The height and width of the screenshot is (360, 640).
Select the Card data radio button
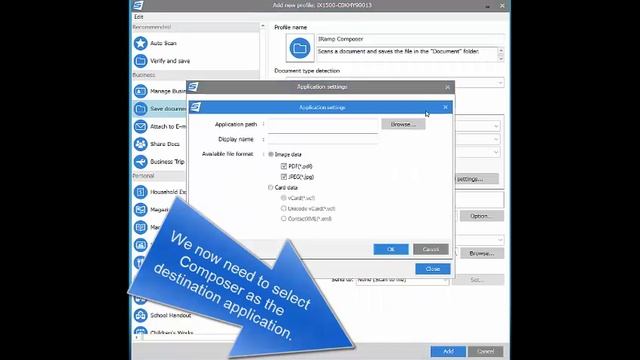(270, 187)
